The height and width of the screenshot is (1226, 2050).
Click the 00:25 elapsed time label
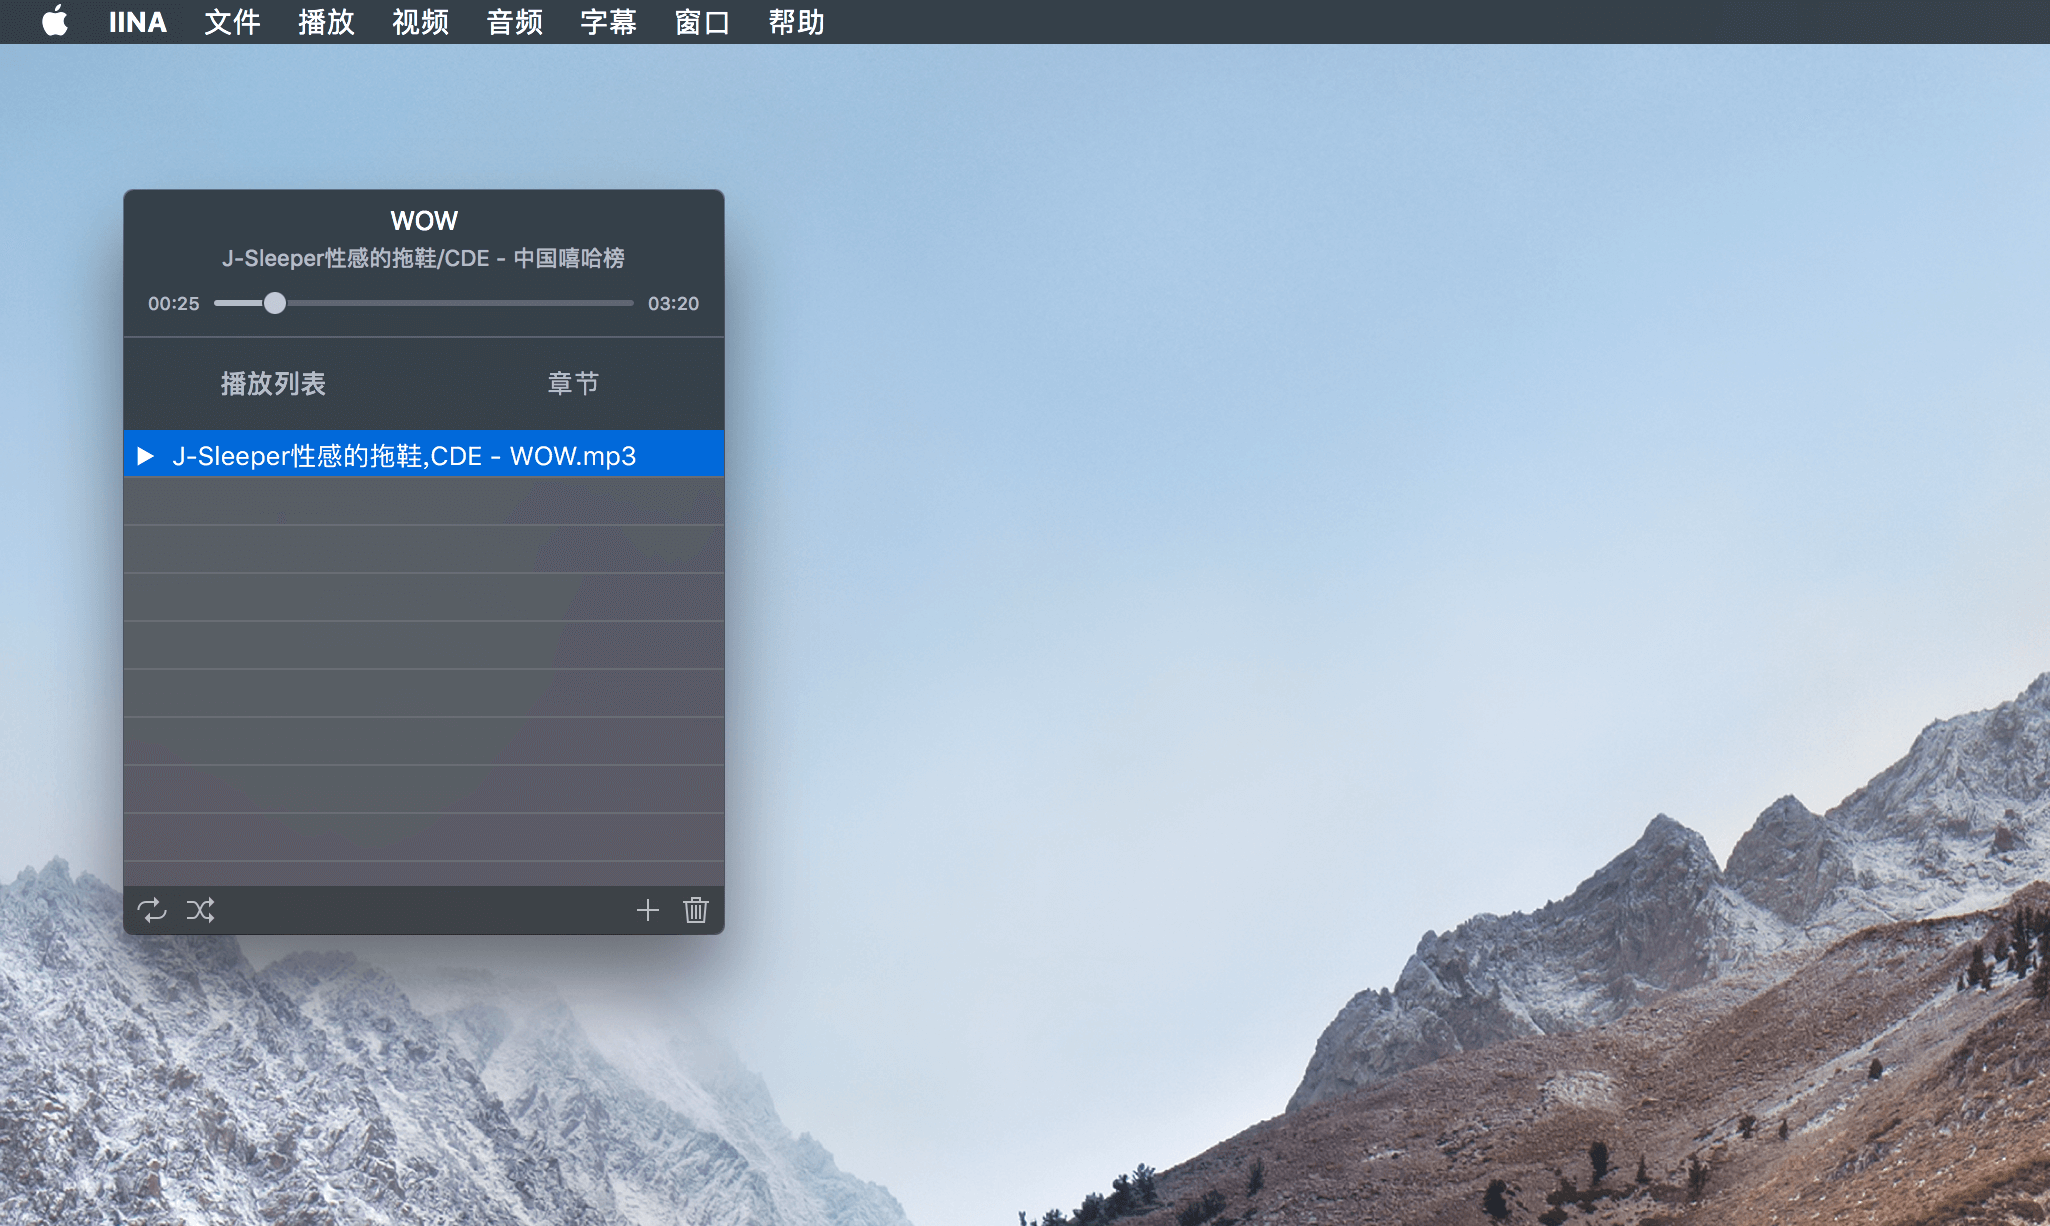174,303
